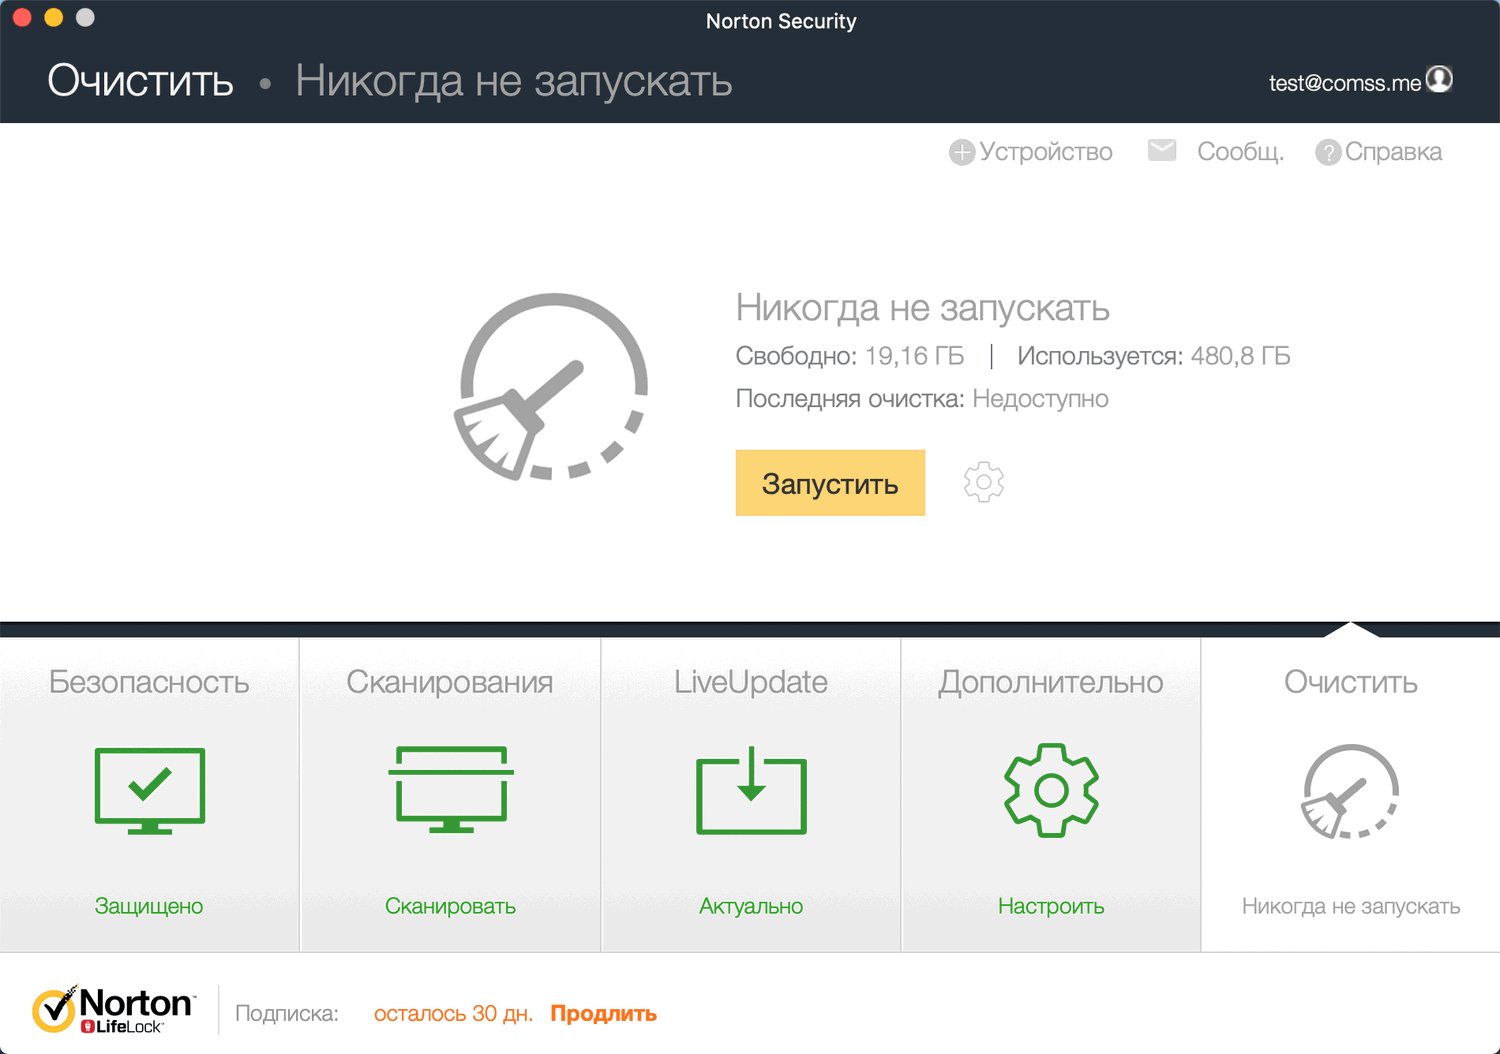Viewport: 1500px width, 1054px height.
Task: Click the Подписка: label
Action: coord(287,1013)
